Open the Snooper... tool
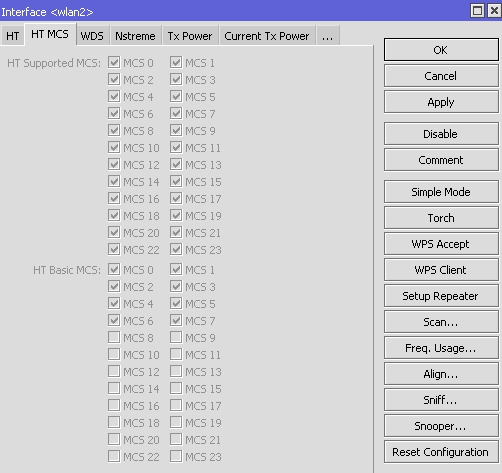The width and height of the screenshot is (502, 473). point(441,426)
